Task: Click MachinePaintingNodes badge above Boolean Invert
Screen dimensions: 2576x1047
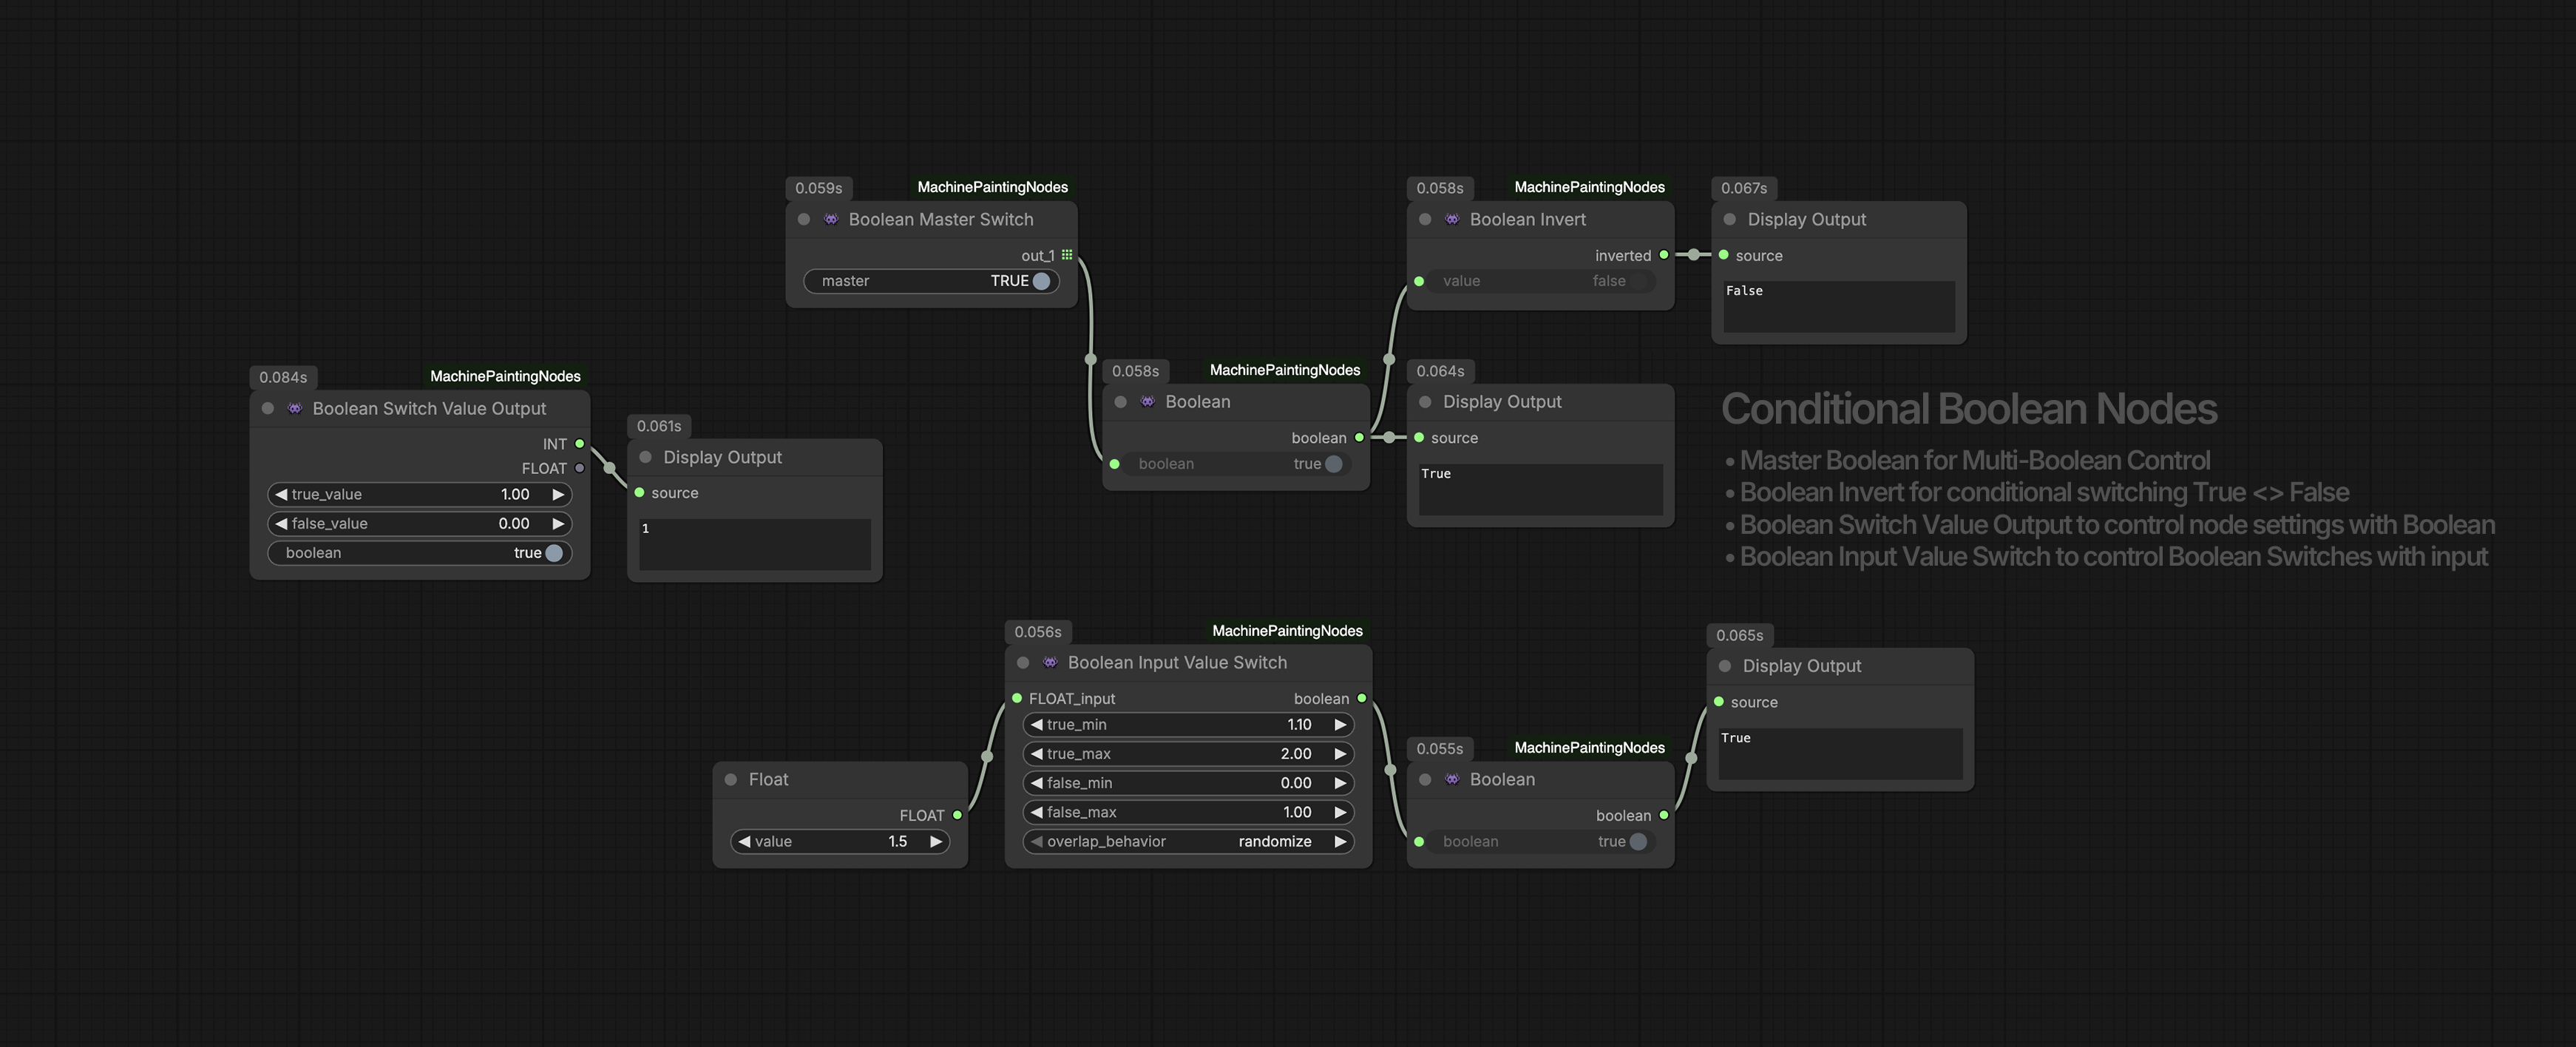Action: pos(1590,187)
